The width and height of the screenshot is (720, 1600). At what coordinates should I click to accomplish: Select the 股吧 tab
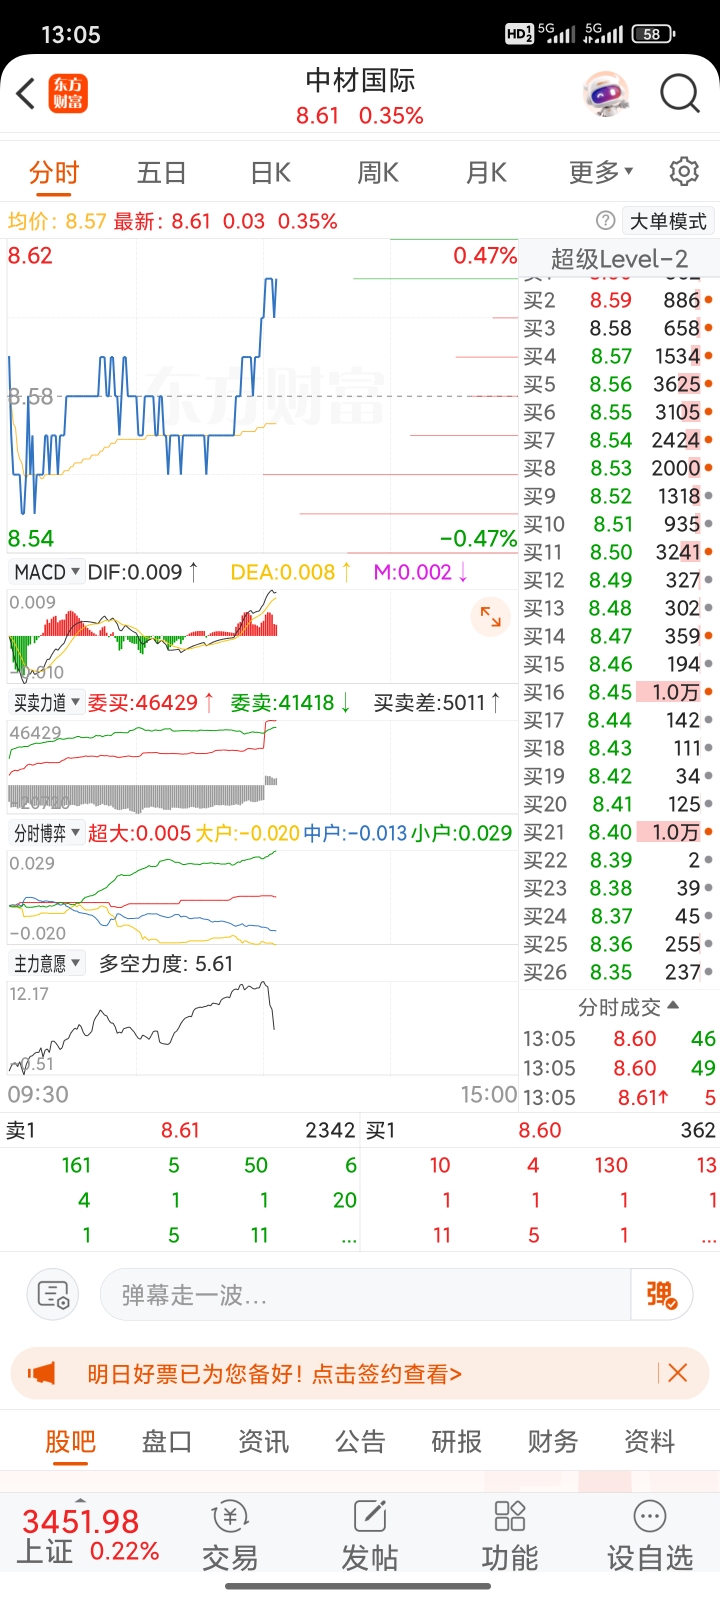pyautogui.click(x=70, y=1441)
